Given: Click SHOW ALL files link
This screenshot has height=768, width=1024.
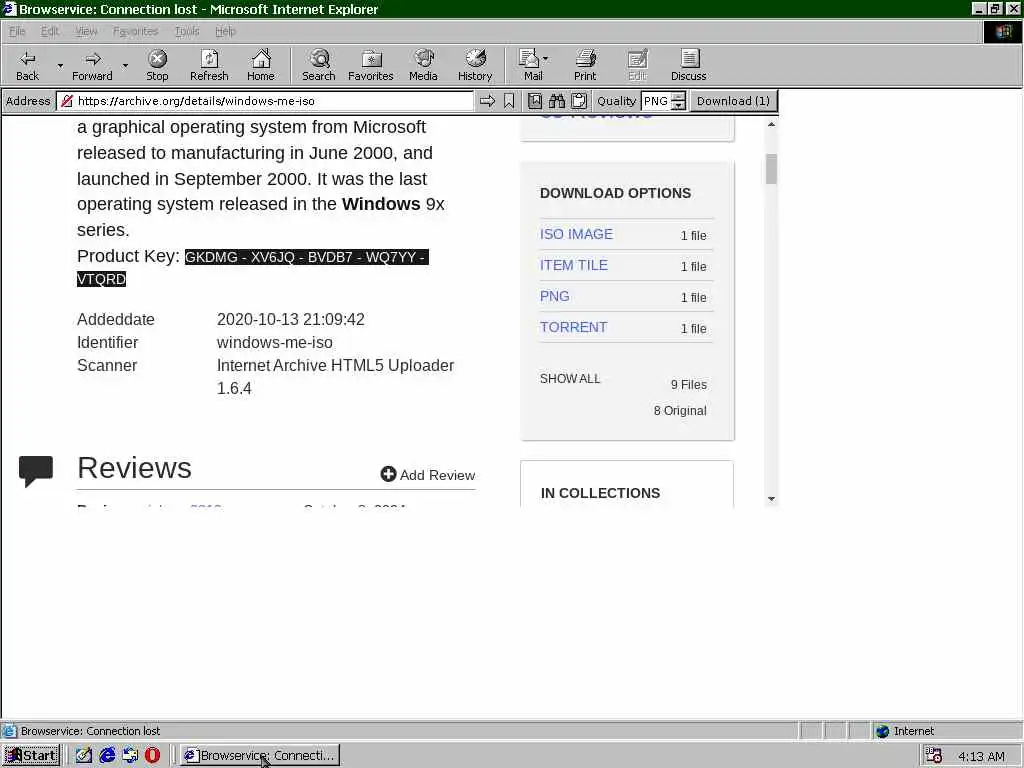Looking at the screenshot, I should (x=569, y=379).
